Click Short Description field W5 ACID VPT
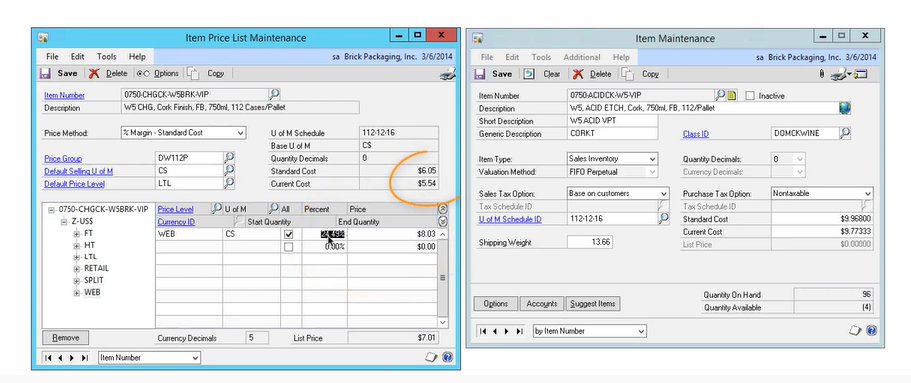This screenshot has height=383, width=911. [612, 121]
